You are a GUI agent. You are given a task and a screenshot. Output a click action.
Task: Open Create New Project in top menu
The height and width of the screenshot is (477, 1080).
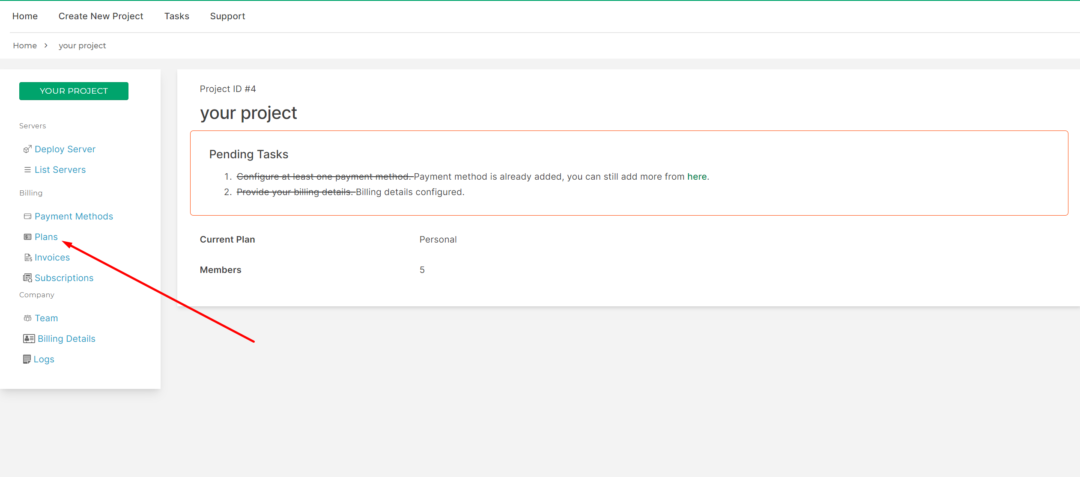point(101,16)
